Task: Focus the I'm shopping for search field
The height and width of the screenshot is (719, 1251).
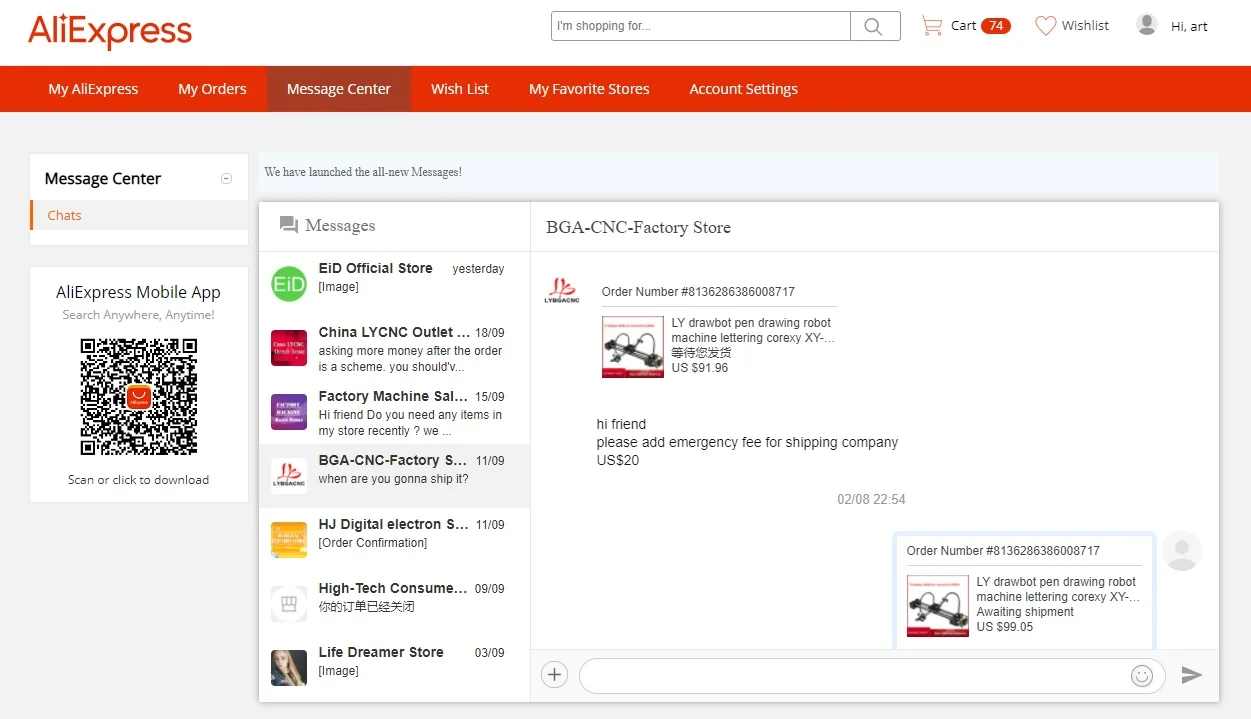Action: [x=701, y=26]
